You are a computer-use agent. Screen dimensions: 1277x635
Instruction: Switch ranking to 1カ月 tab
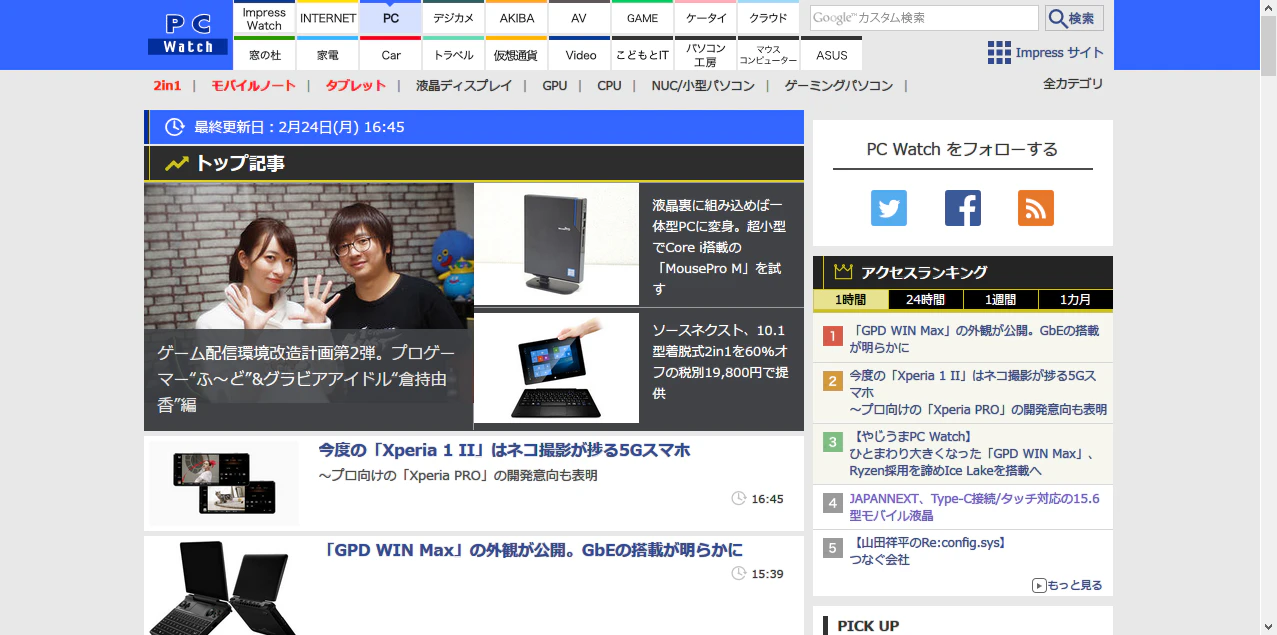pyautogui.click(x=1075, y=300)
